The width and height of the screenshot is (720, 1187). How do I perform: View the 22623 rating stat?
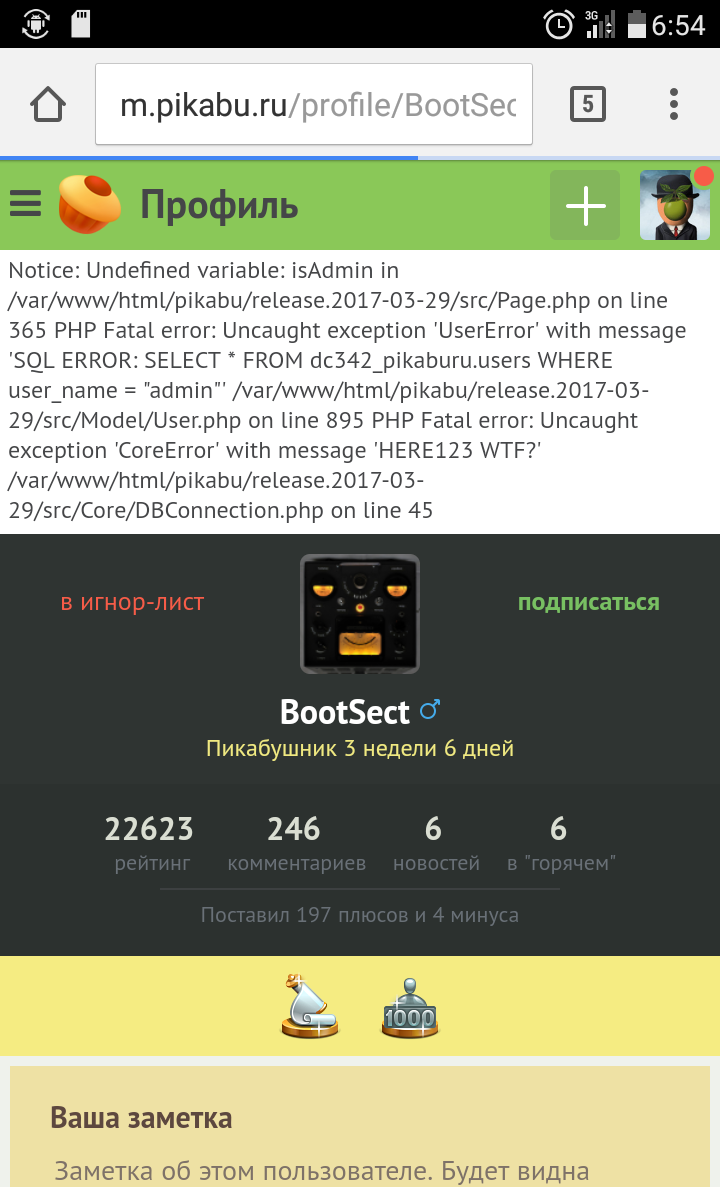click(149, 842)
